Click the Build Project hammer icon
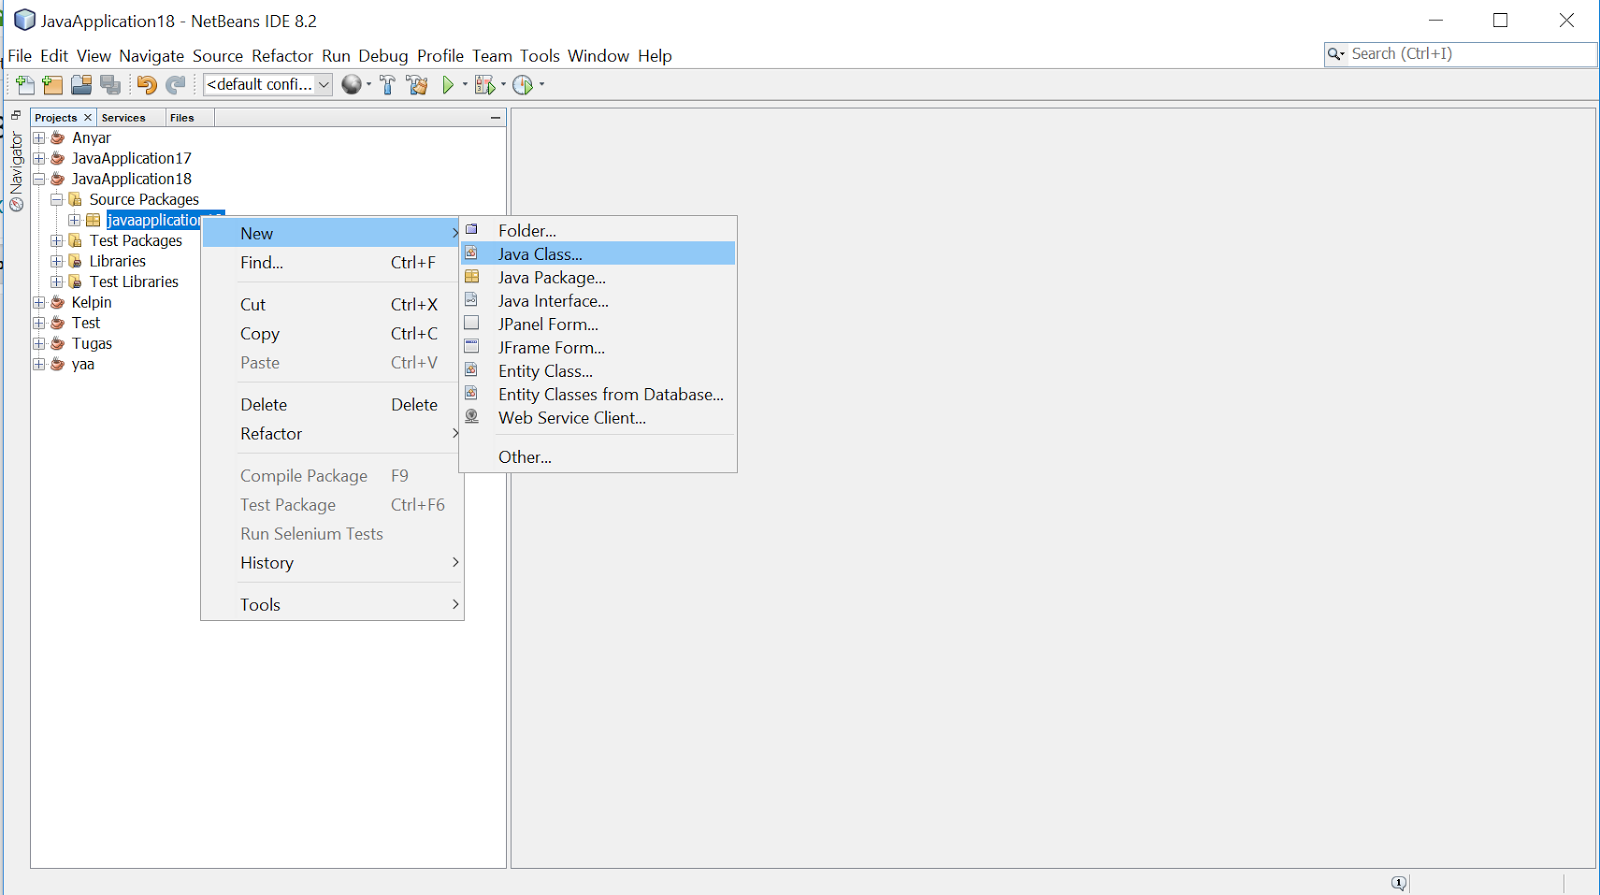Screen dimensions: 1600x895 (388, 85)
